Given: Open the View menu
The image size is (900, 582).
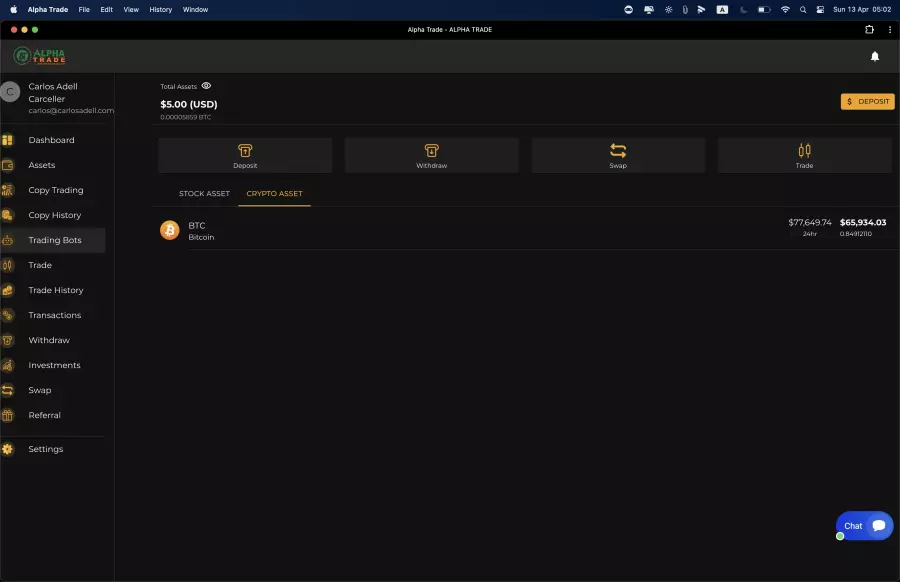Looking at the screenshot, I should (131, 10).
